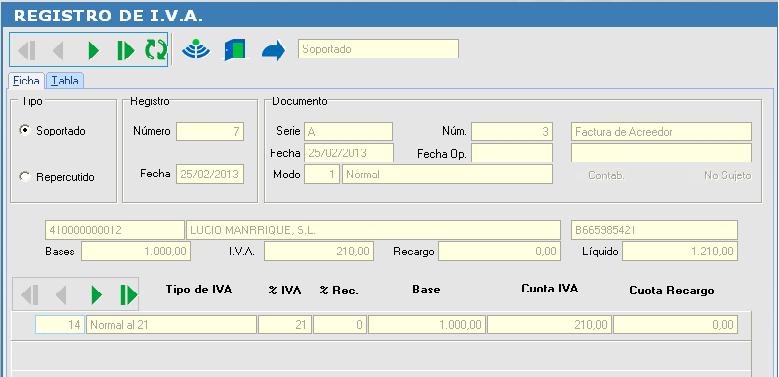This screenshot has height=377, width=779.
Task: Click empty field below Factura de Acreedor
Action: (x=661, y=153)
